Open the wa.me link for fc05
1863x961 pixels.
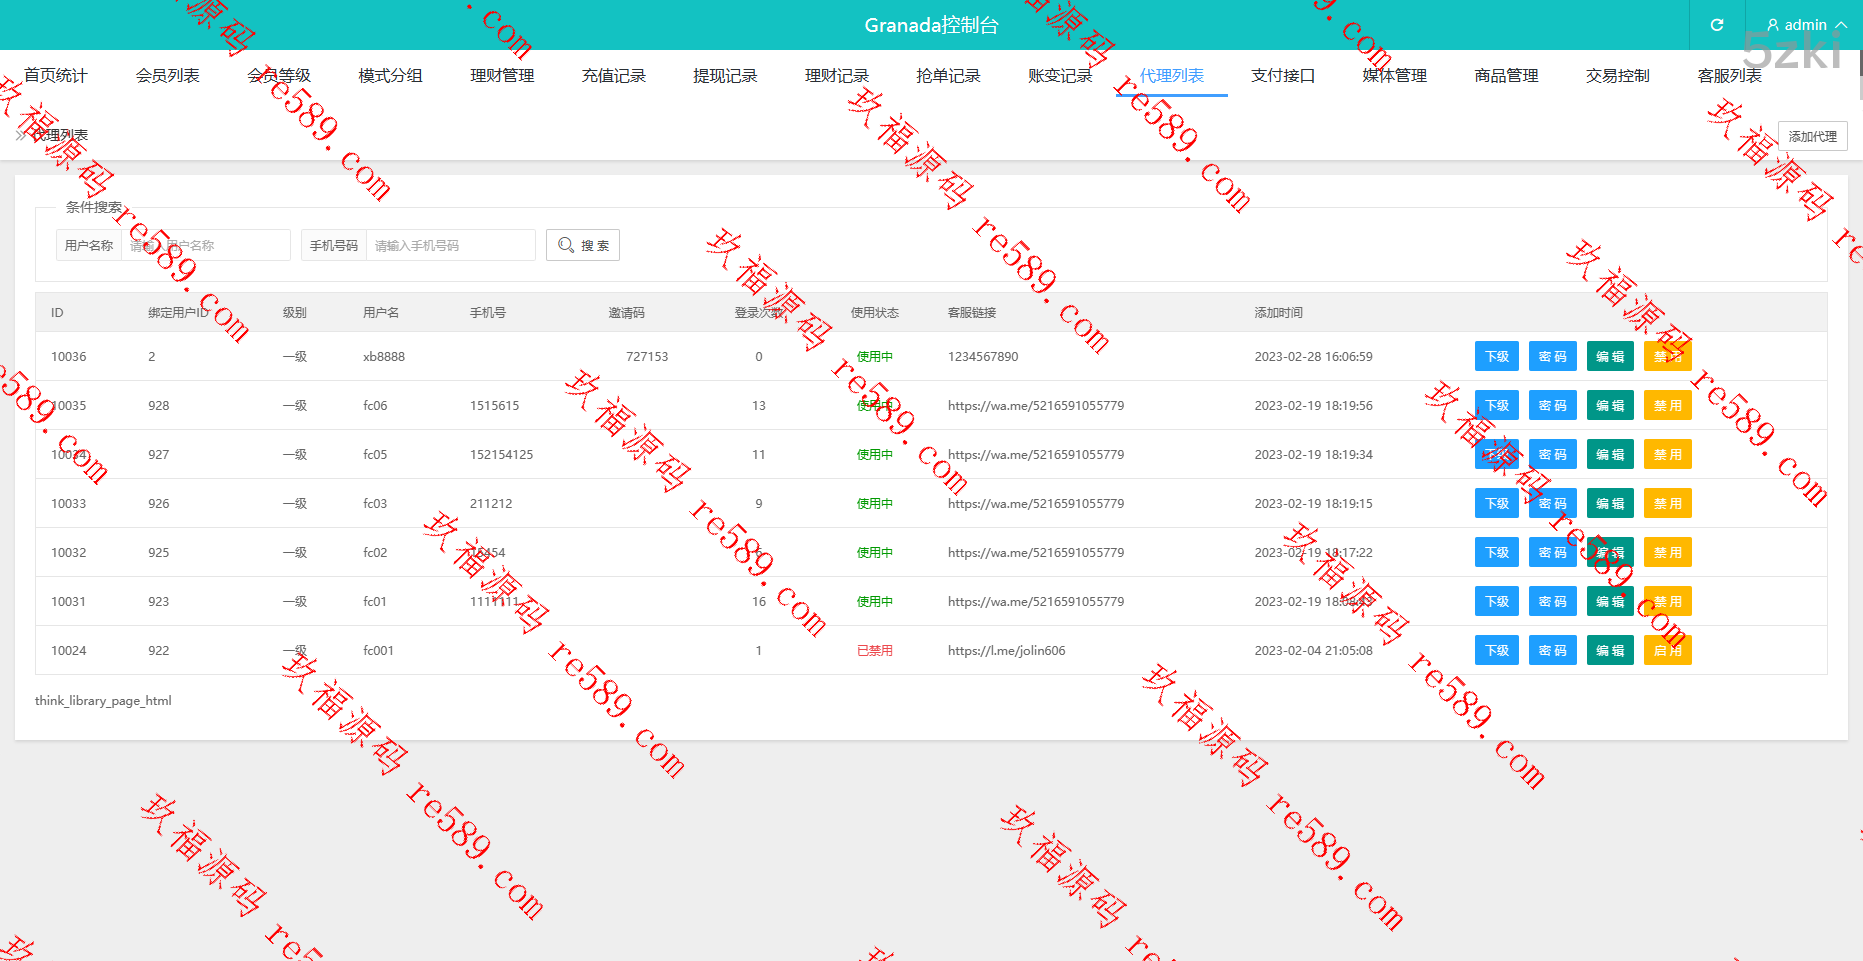[x=1035, y=455]
